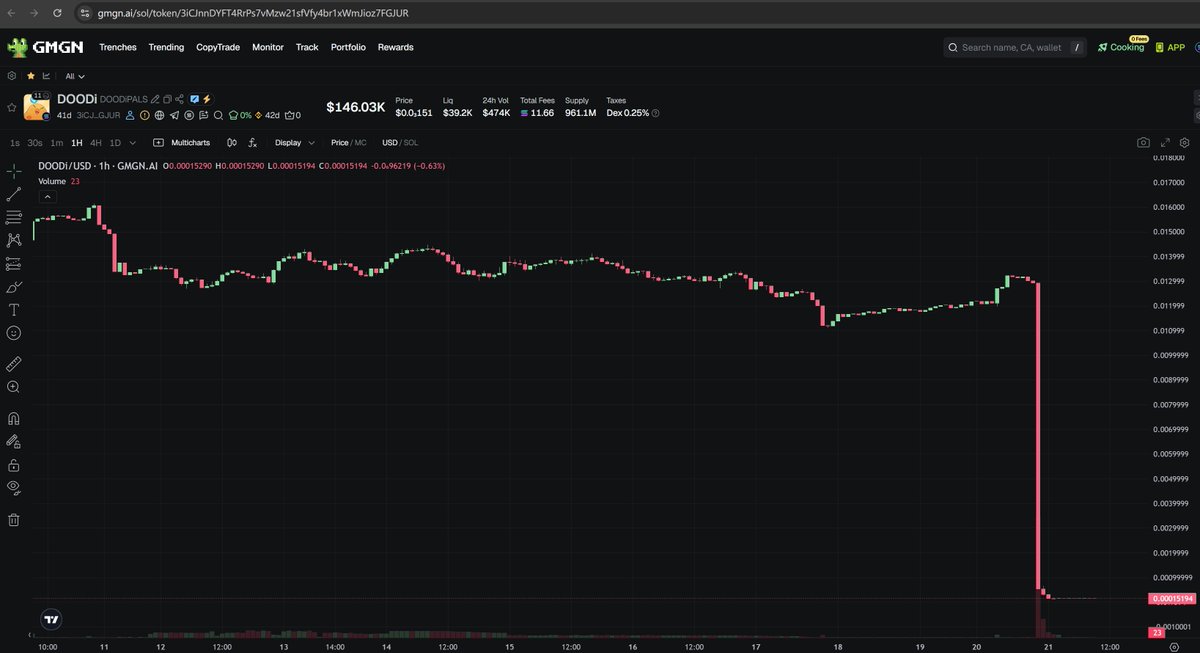Take a chart snapshot with camera icon

pos(1143,143)
